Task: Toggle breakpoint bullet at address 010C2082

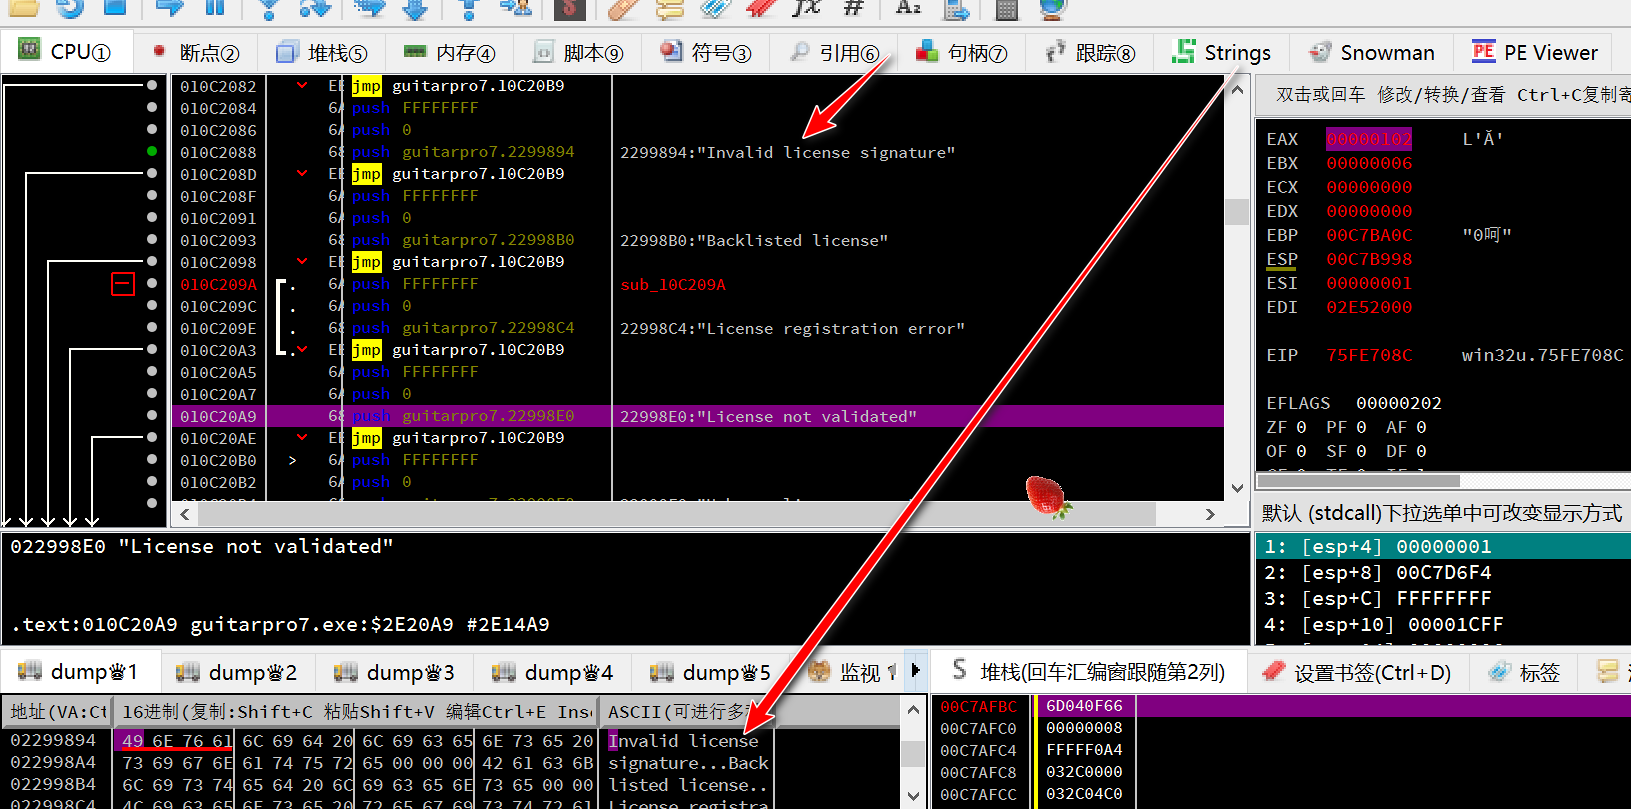Action: pyautogui.click(x=152, y=86)
